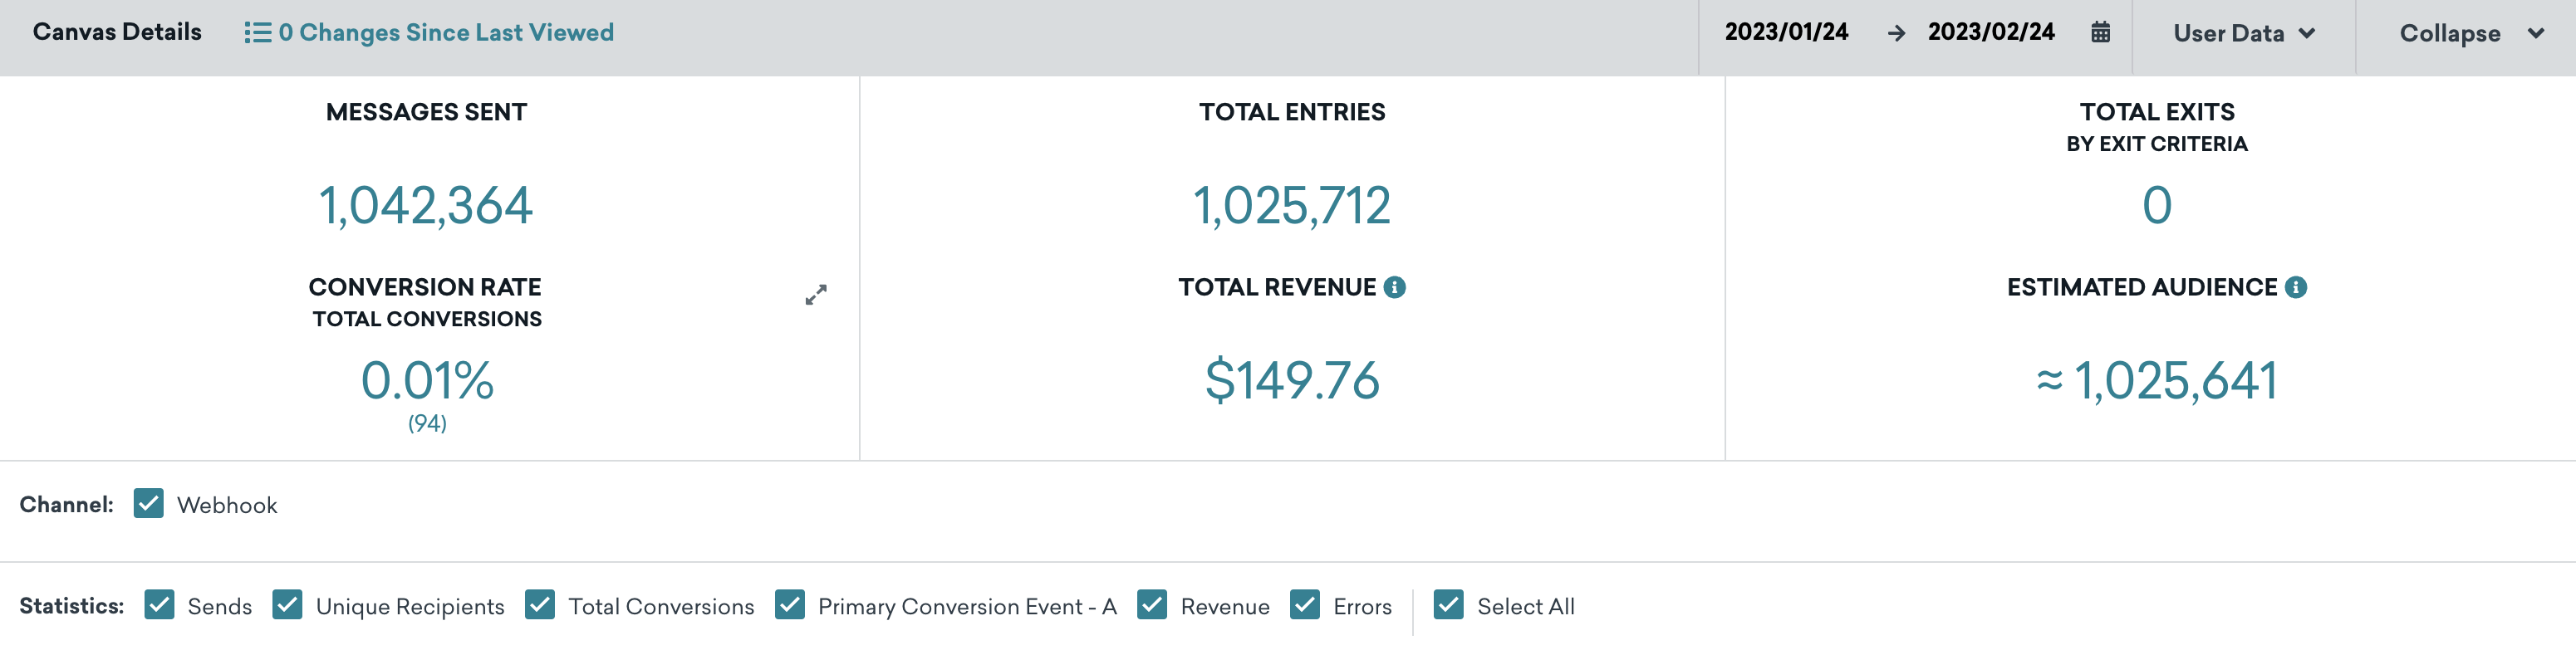
Task: Edit the start date 2023/01/24
Action: 1786,32
